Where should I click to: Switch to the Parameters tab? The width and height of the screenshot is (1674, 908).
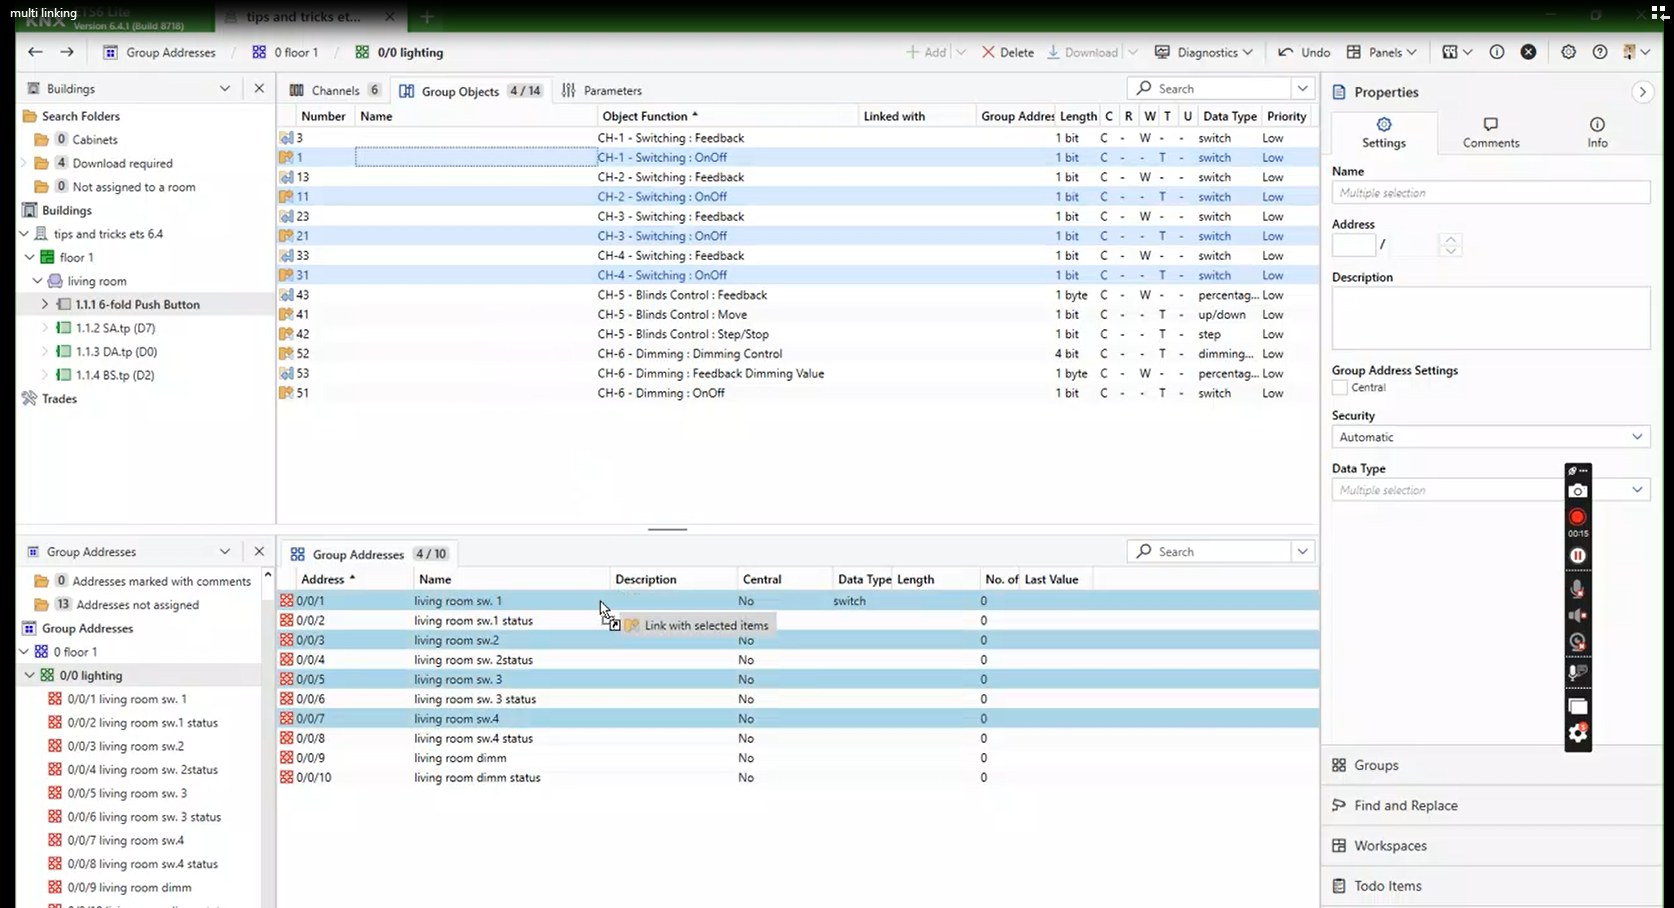click(x=602, y=90)
